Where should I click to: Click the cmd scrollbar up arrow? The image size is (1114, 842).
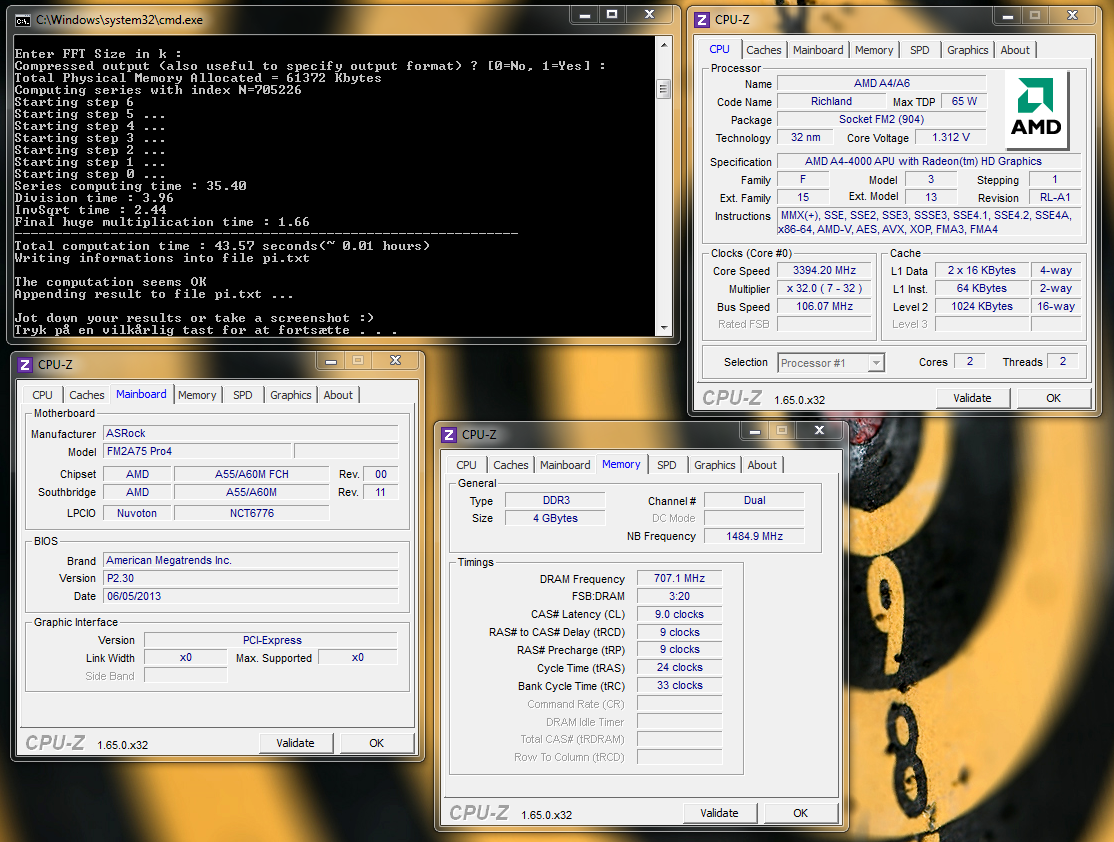pyautogui.click(x=664, y=45)
